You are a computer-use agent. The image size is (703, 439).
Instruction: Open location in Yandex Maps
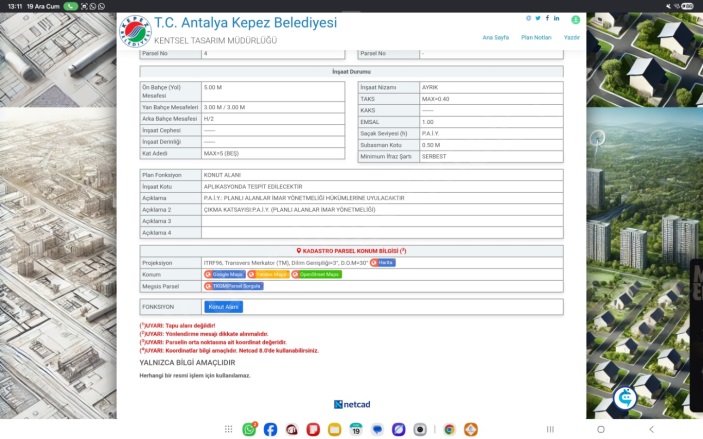(x=268, y=274)
